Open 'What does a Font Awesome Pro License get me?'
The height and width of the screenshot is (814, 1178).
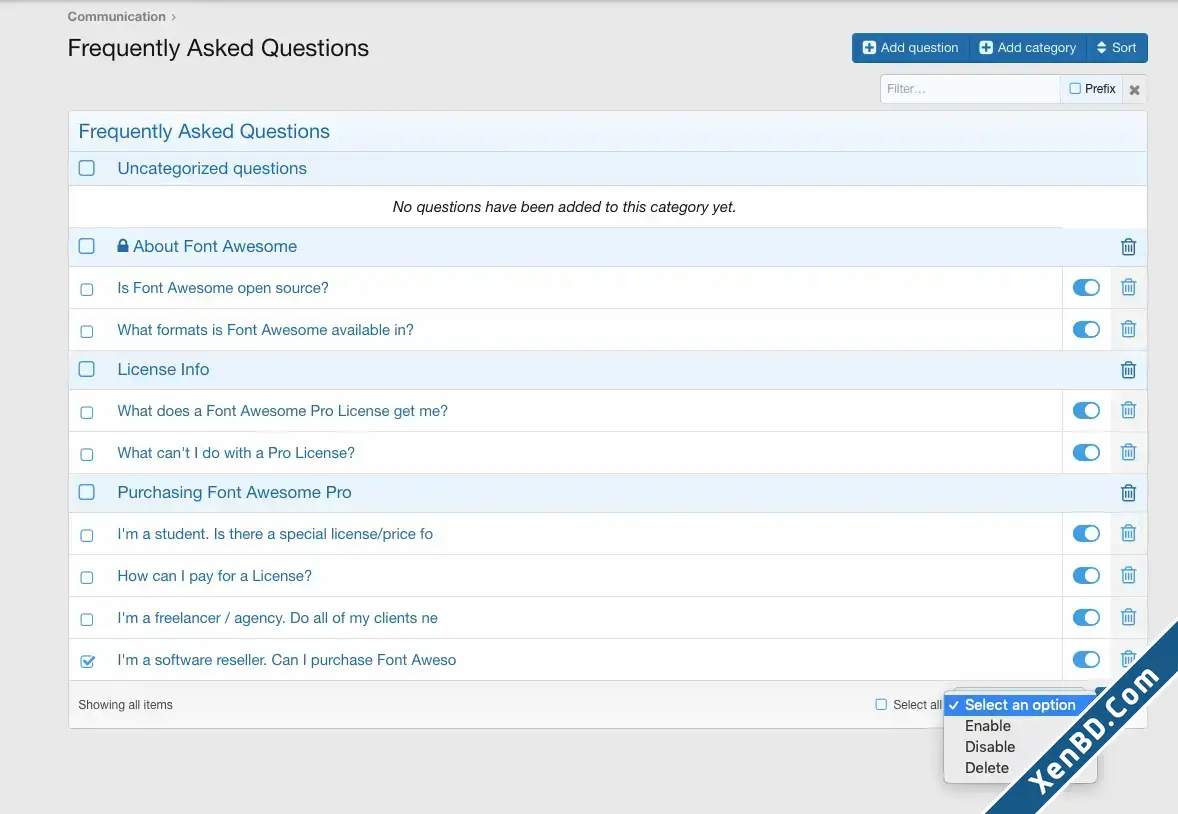(x=282, y=411)
